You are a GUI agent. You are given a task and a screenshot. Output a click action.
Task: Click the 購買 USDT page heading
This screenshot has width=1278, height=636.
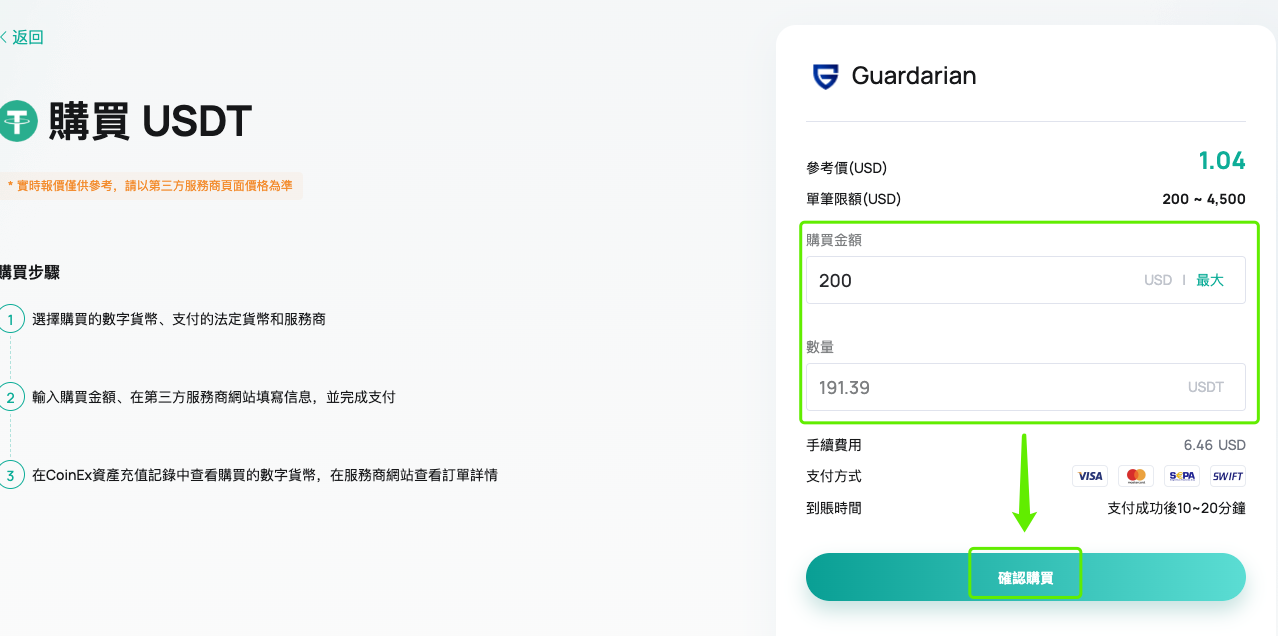click(150, 121)
